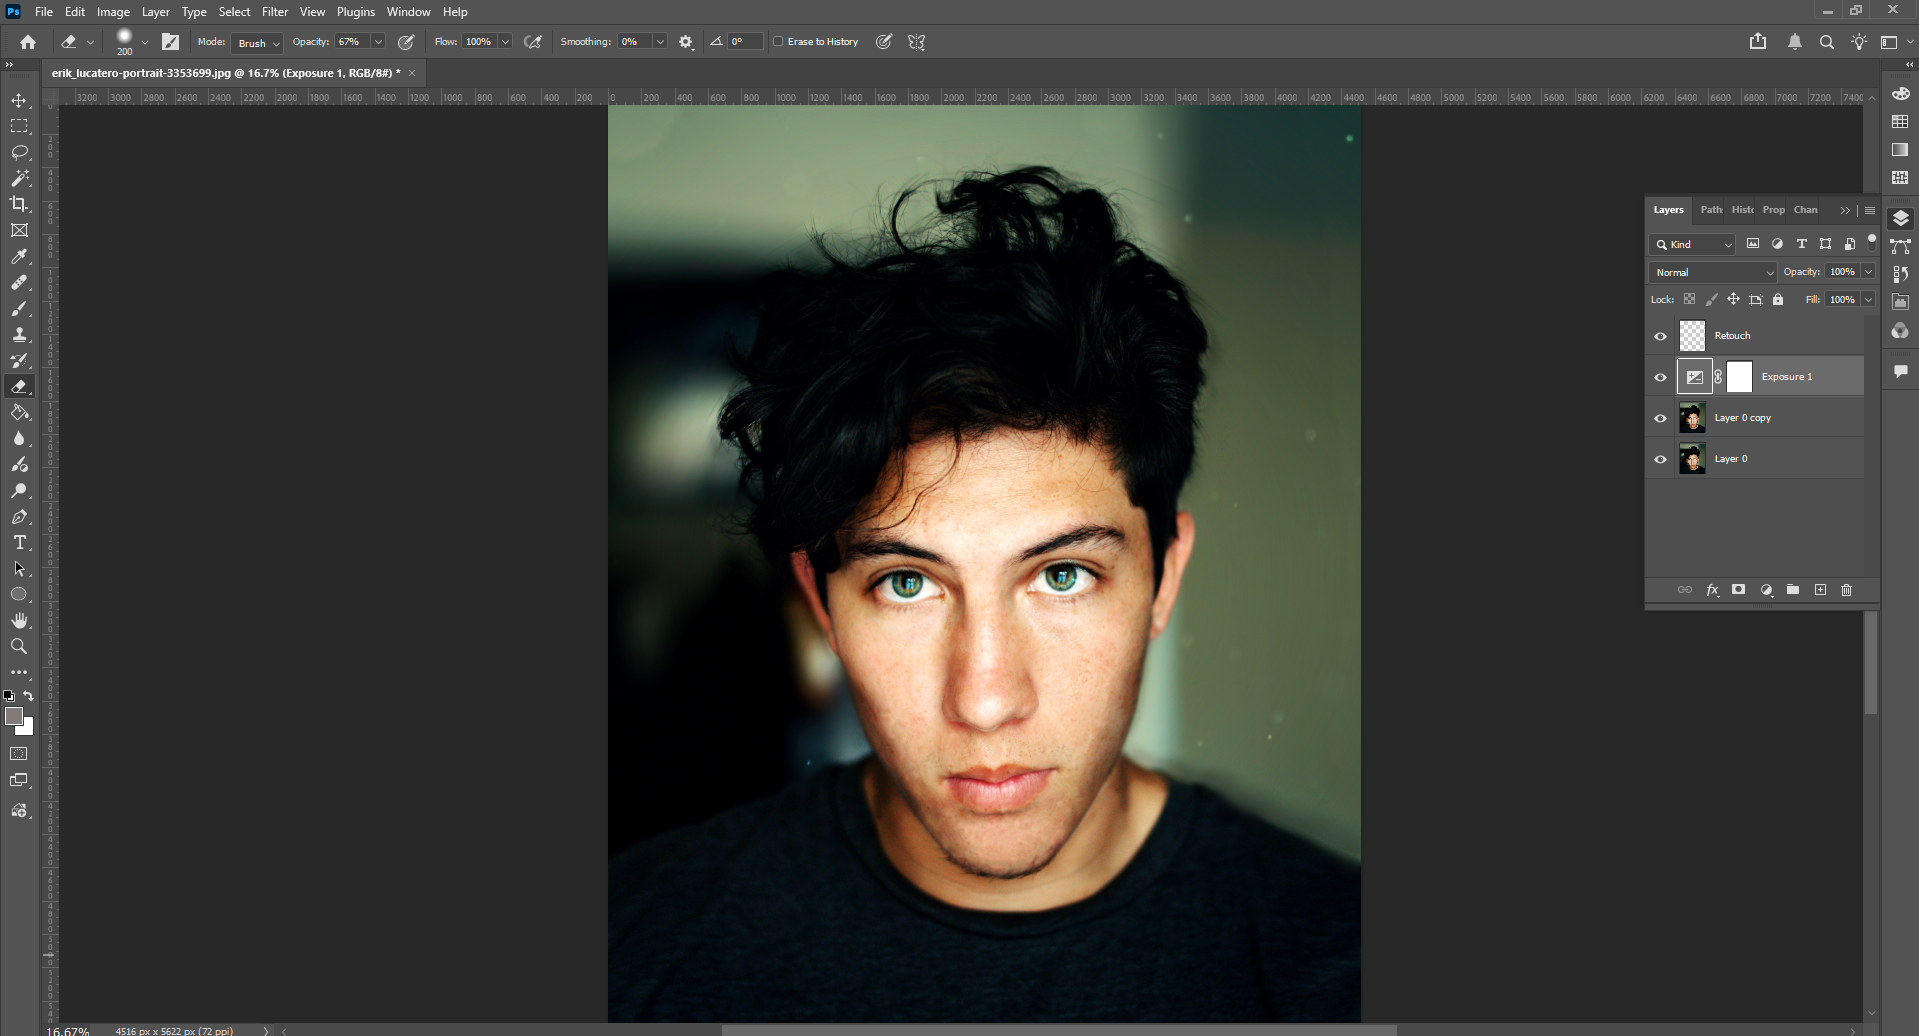Pick the Eyedropper tool
Screen dimensions: 1919x1036
[19, 257]
